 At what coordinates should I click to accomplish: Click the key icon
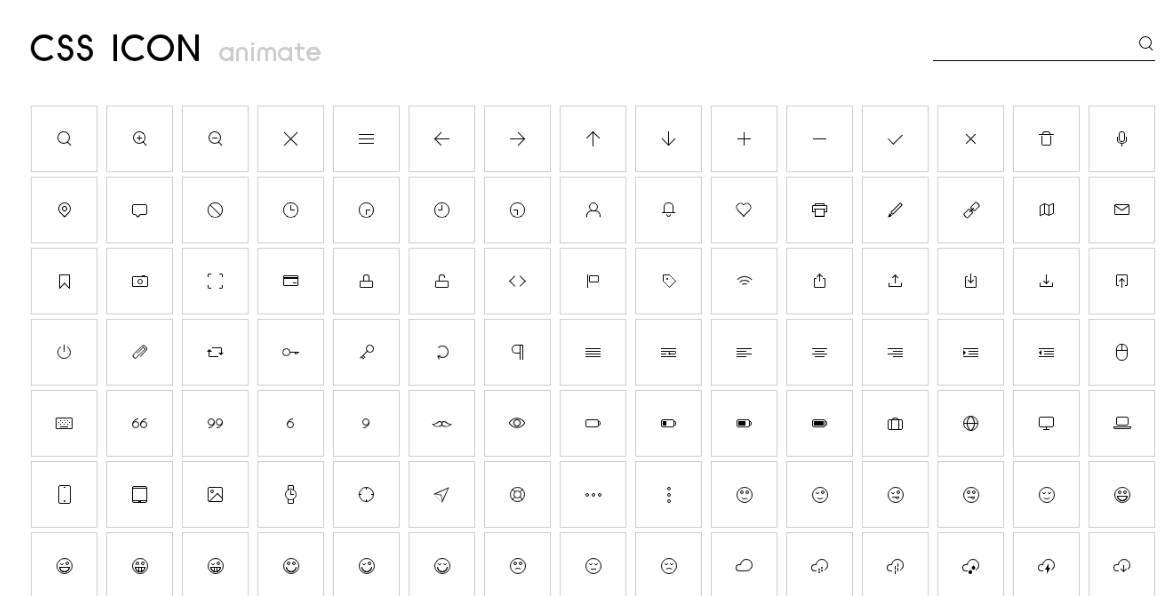pyautogui.click(x=366, y=352)
